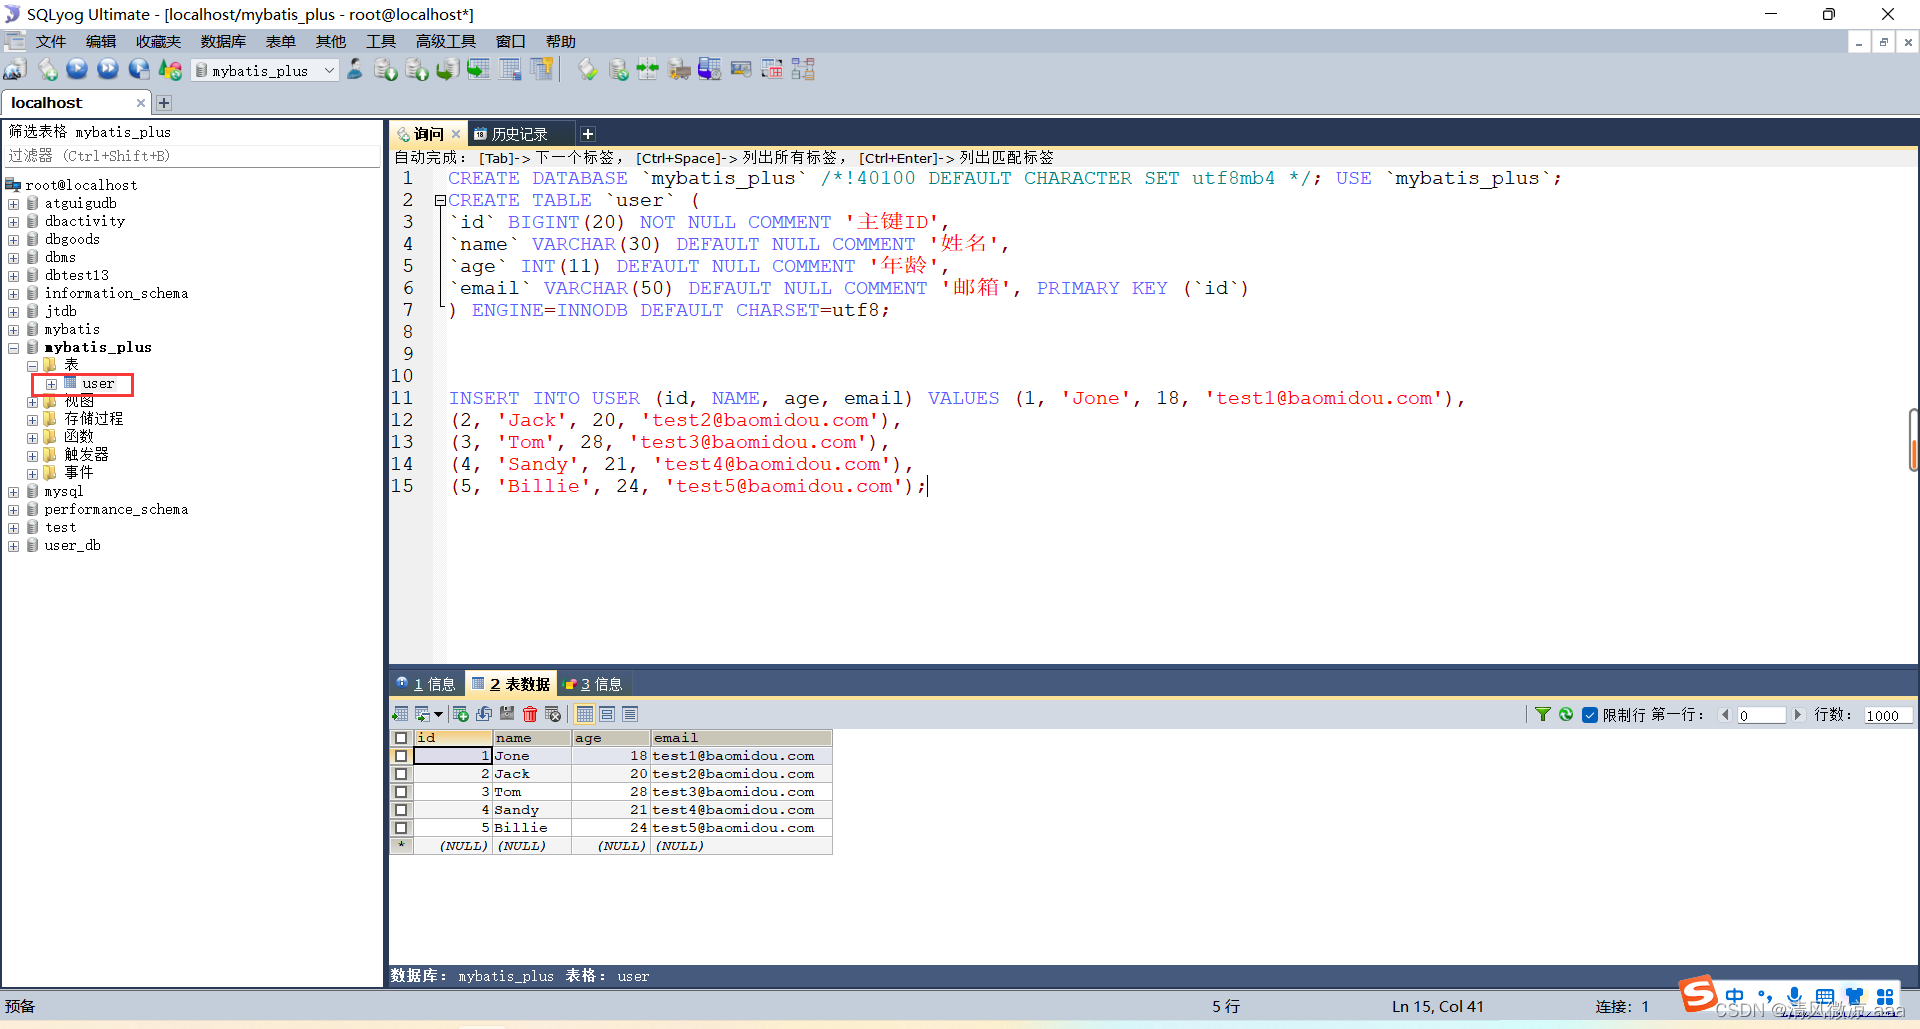Check the row checkbox for Jone

(401, 756)
